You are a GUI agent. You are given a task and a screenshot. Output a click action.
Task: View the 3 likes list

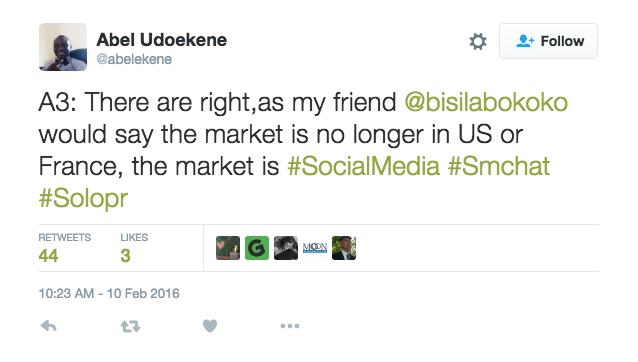[x=134, y=248]
